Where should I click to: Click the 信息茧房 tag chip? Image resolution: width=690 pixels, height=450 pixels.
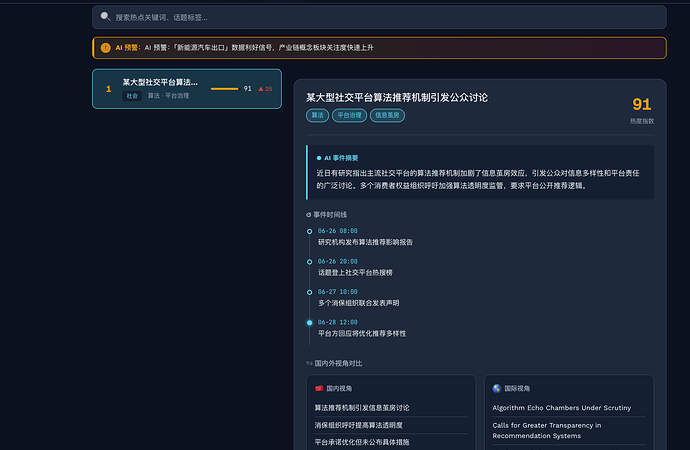(x=387, y=115)
